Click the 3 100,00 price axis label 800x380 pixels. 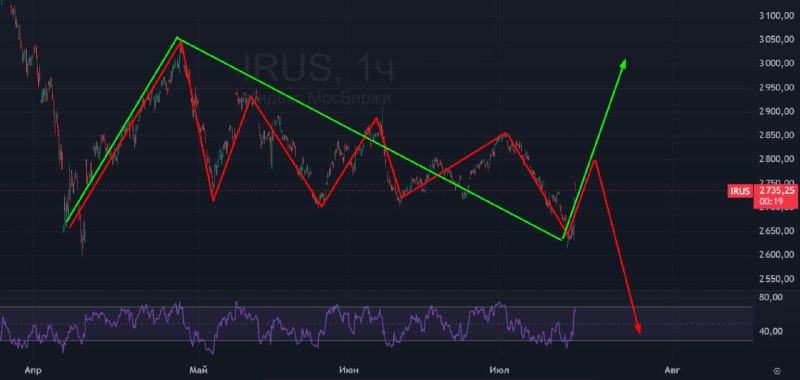click(776, 16)
